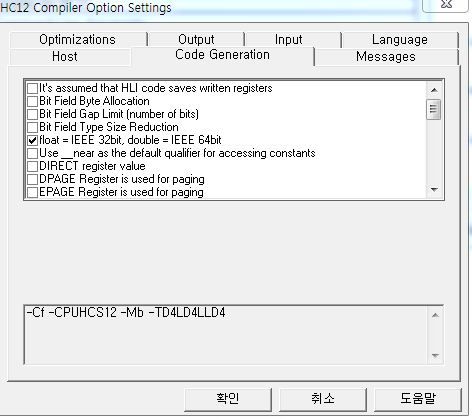Uncheck float = IEEE 32bit, double = IEEE 64bit
The height and width of the screenshot is (419, 472).
(x=32, y=140)
